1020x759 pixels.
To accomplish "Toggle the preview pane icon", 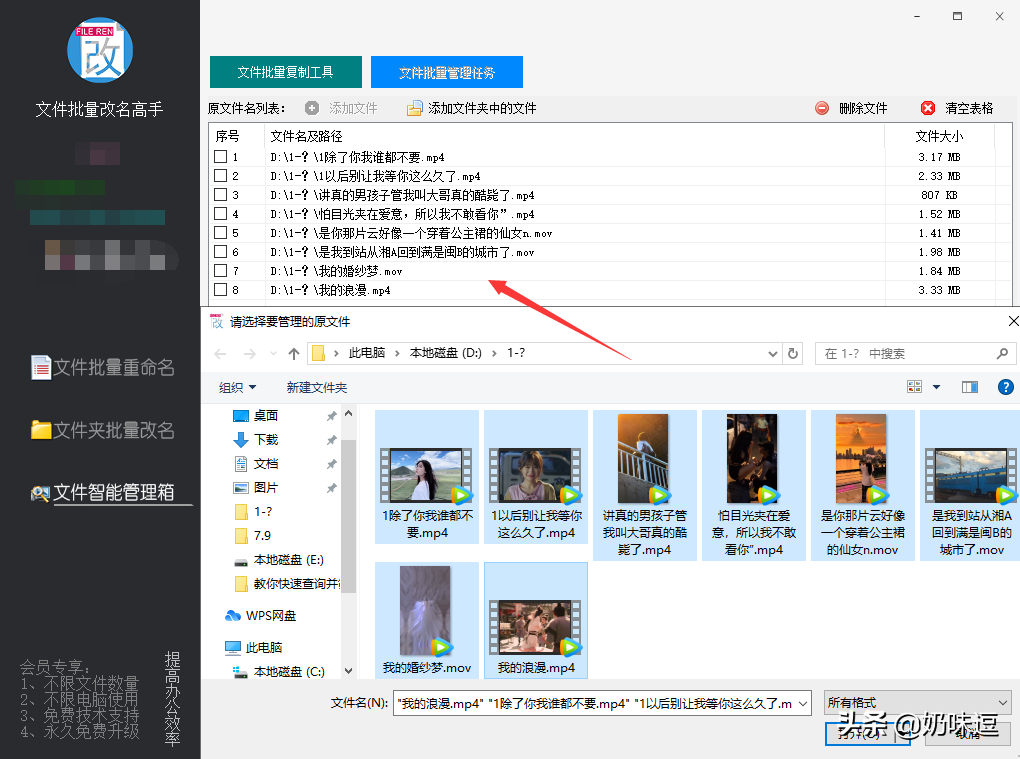I will pos(970,387).
